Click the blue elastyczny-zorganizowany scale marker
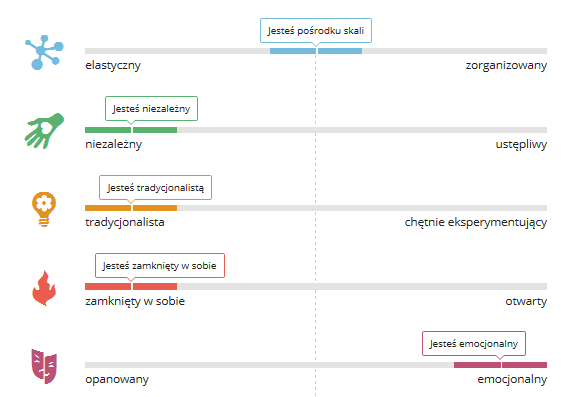The height and width of the screenshot is (397, 561). pos(316,51)
